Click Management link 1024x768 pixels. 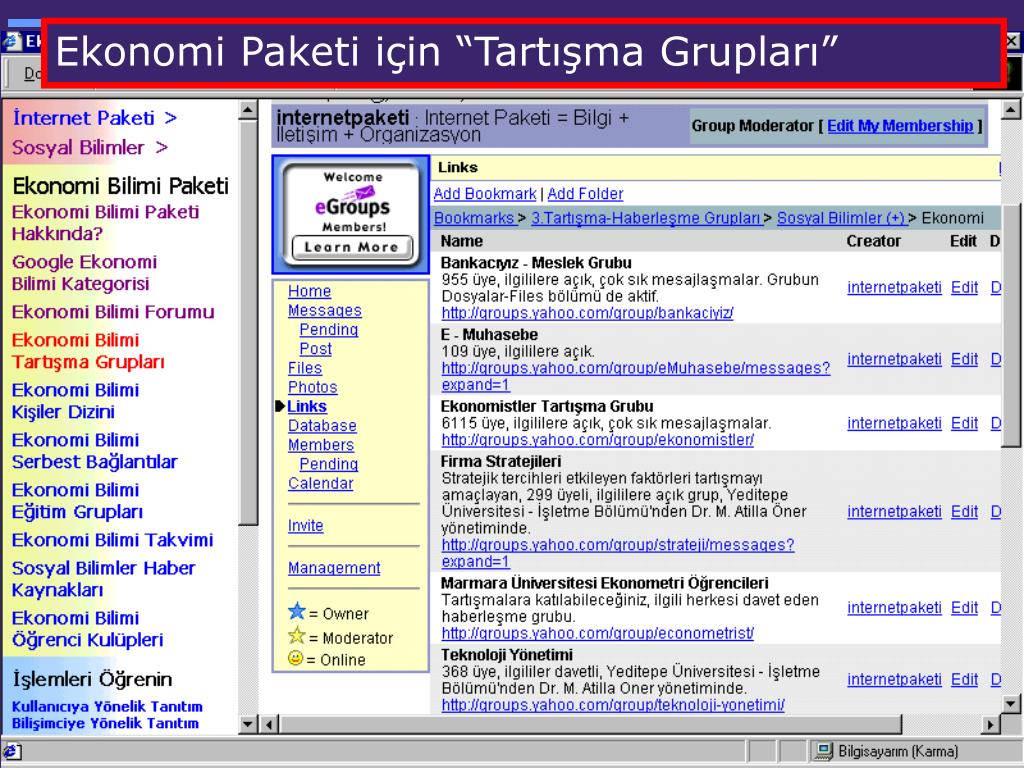click(x=334, y=568)
